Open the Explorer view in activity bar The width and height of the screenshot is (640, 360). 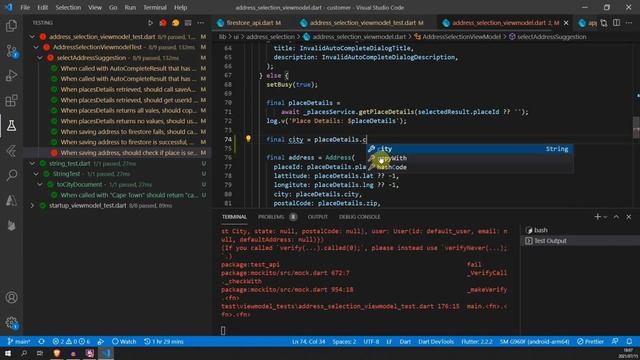(11, 26)
